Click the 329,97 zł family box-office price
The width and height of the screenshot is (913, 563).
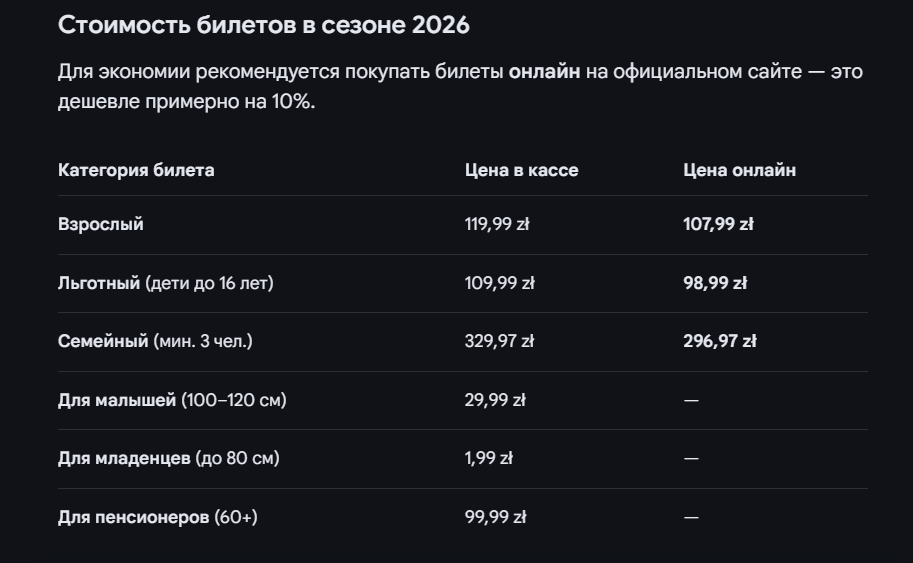[x=500, y=341]
